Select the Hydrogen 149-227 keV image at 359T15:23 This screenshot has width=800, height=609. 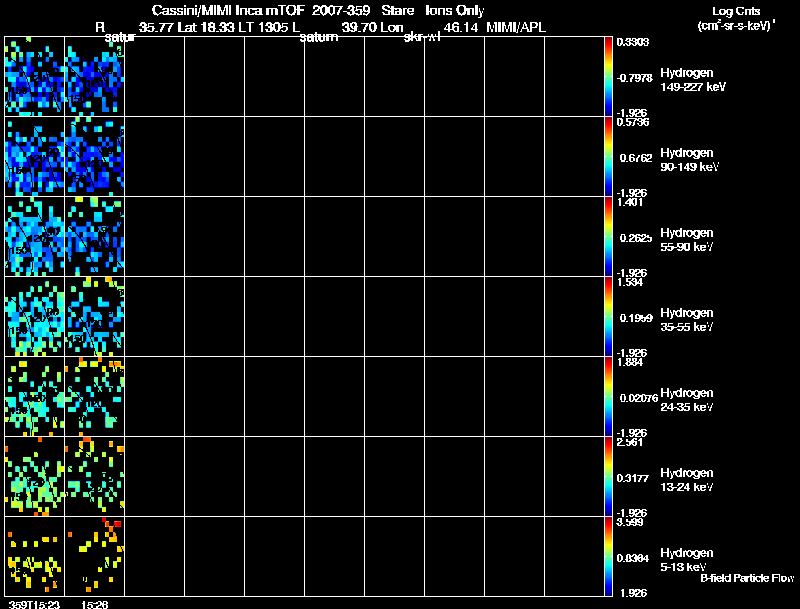[x=35, y=77]
